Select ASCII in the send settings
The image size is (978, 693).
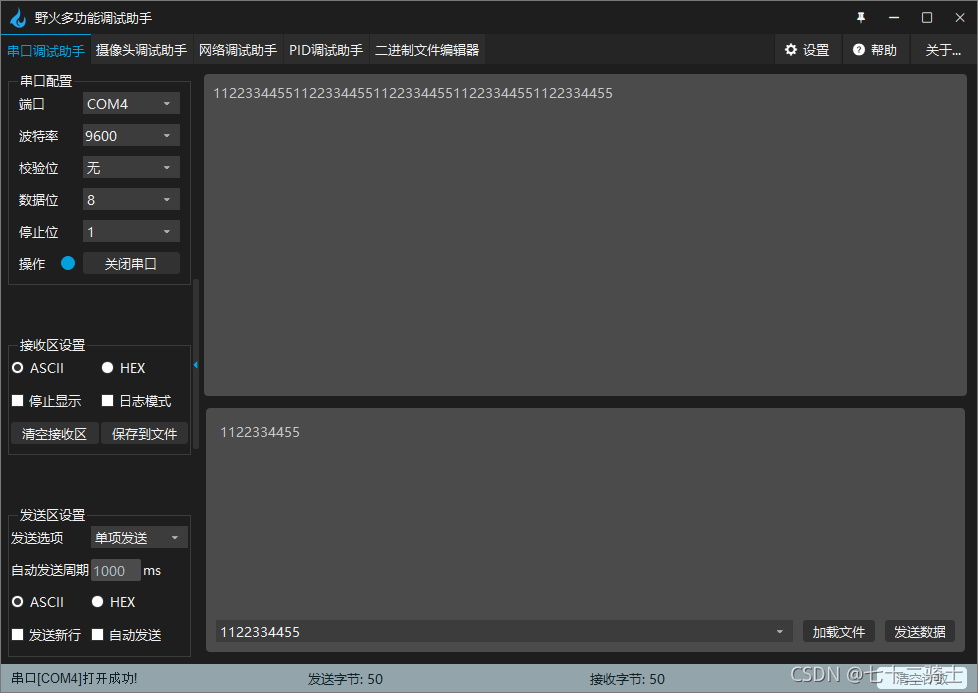(38, 602)
